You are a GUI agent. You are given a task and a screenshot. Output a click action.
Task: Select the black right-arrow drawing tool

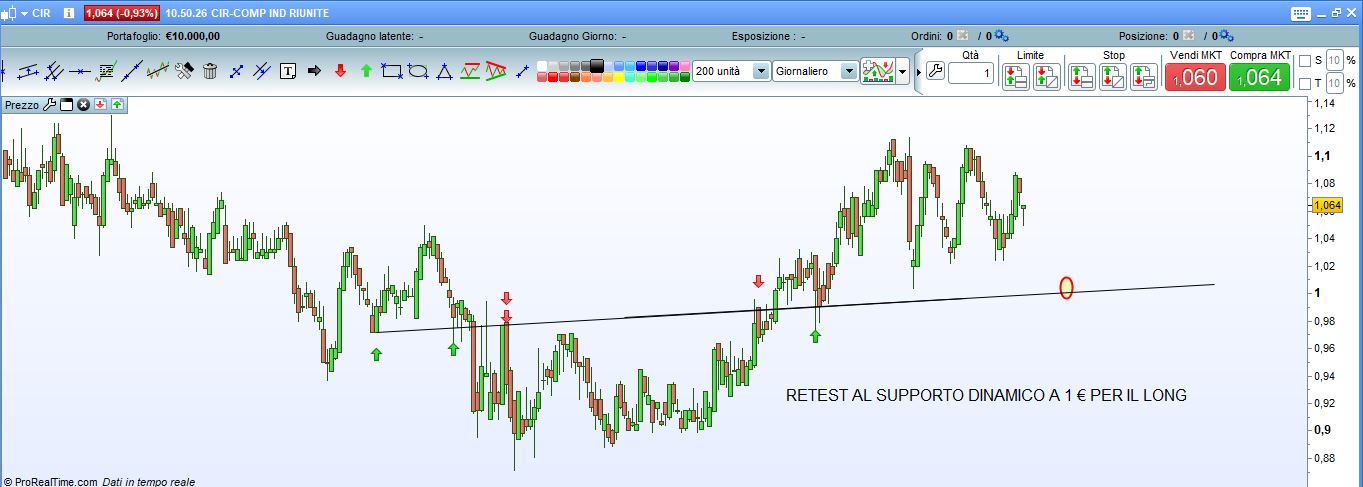click(x=314, y=71)
